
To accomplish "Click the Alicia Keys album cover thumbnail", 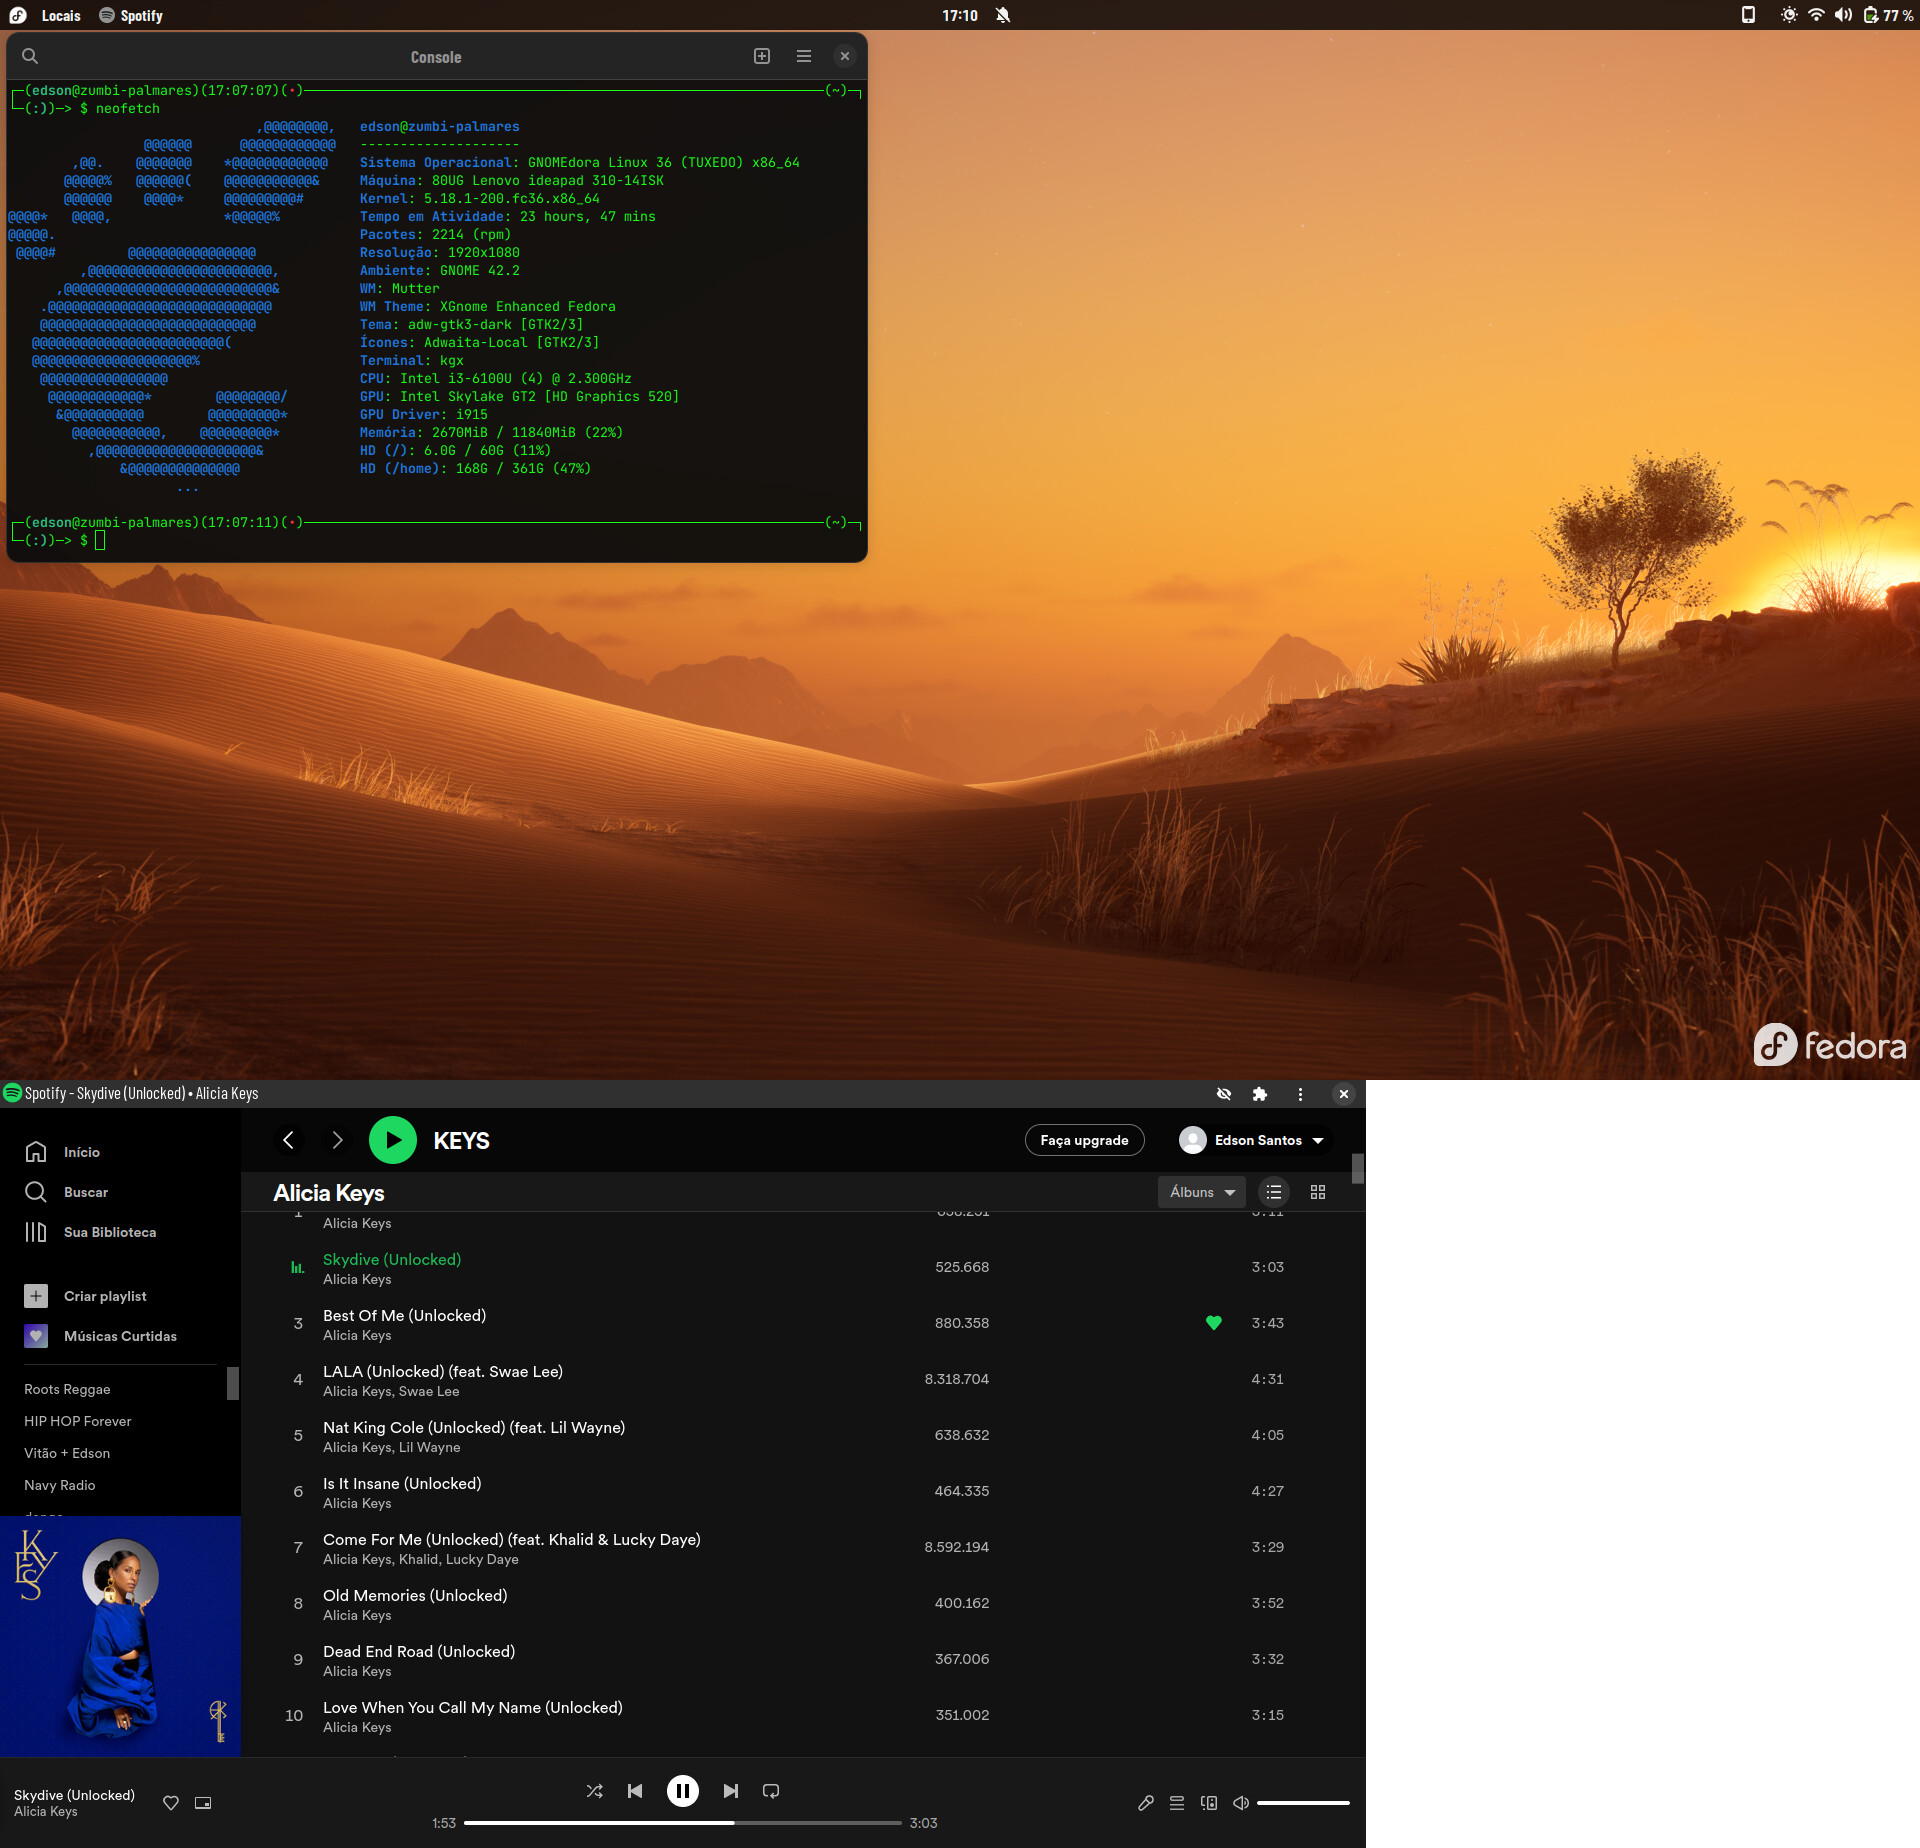I will (120, 1636).
